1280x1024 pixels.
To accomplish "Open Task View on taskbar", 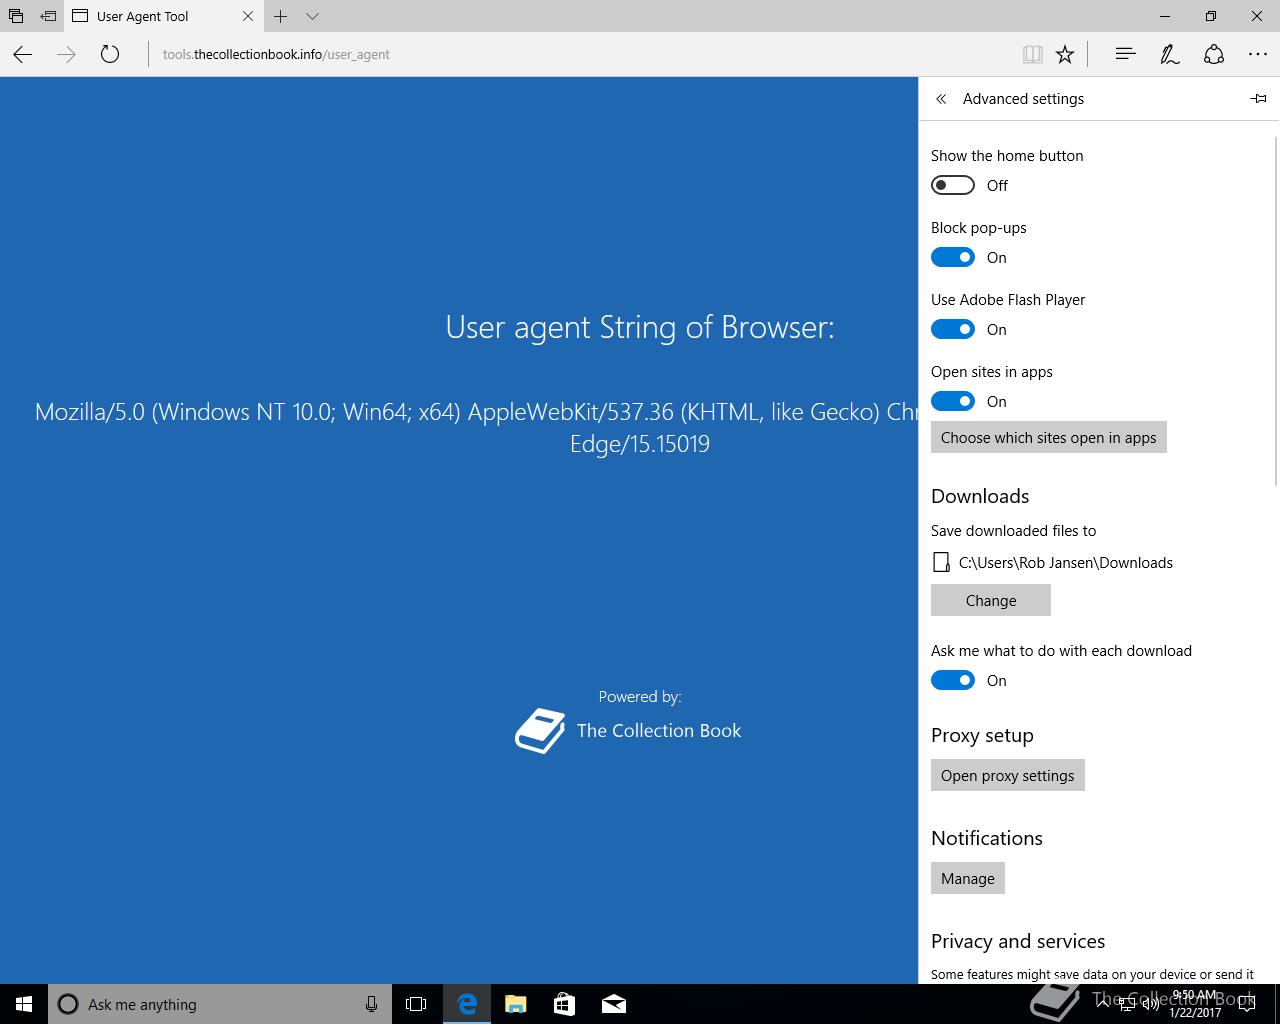I will [416, 1004].
